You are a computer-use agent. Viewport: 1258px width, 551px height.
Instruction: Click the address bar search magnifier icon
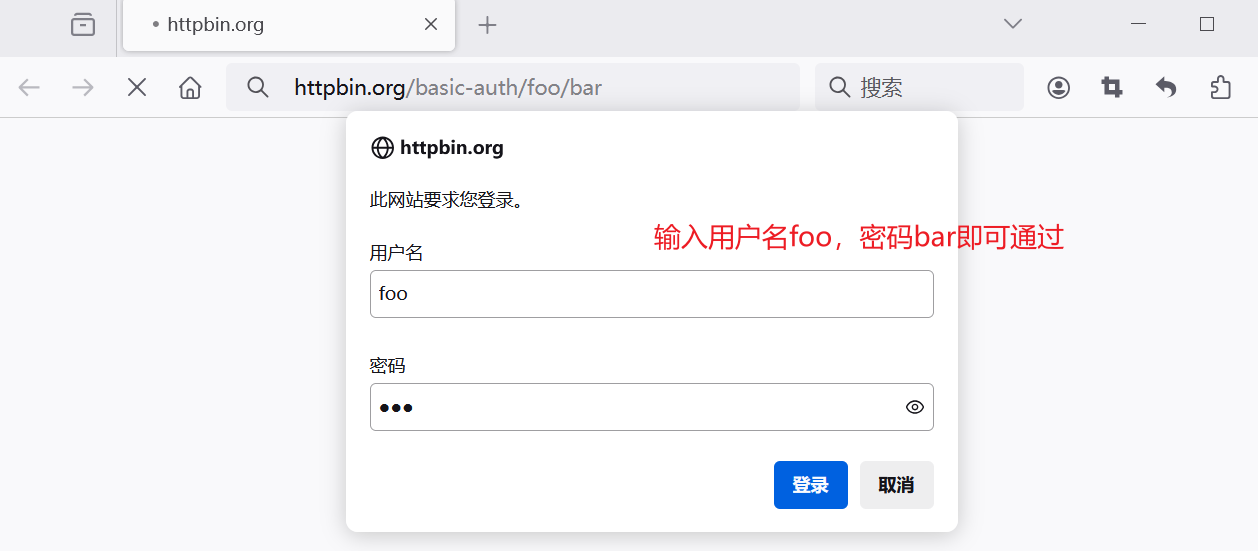[258, 87]
